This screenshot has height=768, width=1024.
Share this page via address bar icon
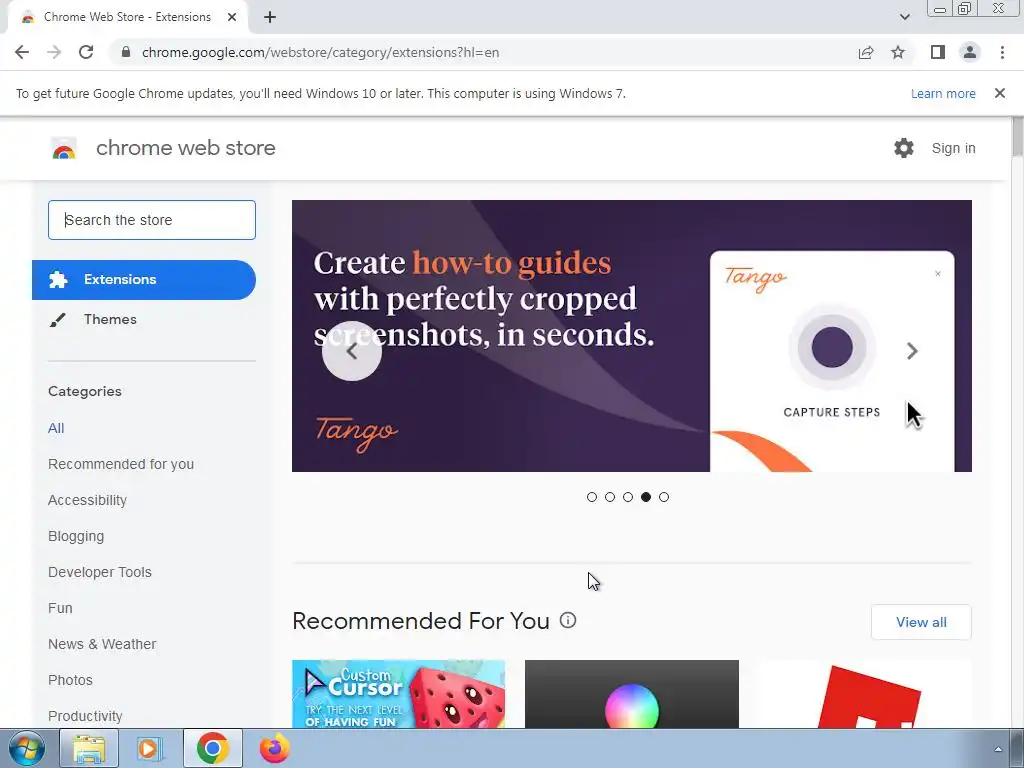(x=866, y=52)
